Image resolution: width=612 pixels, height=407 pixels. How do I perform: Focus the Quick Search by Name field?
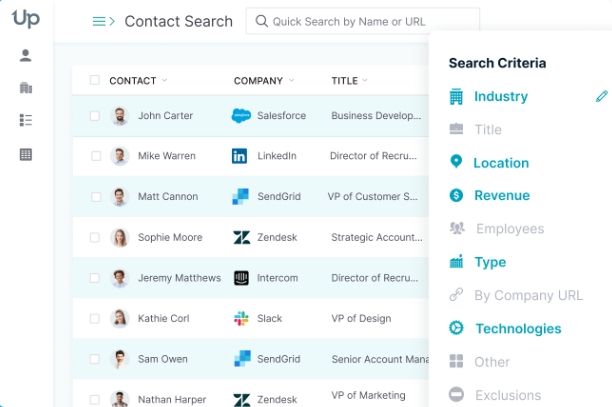click(x=363, y=21)
